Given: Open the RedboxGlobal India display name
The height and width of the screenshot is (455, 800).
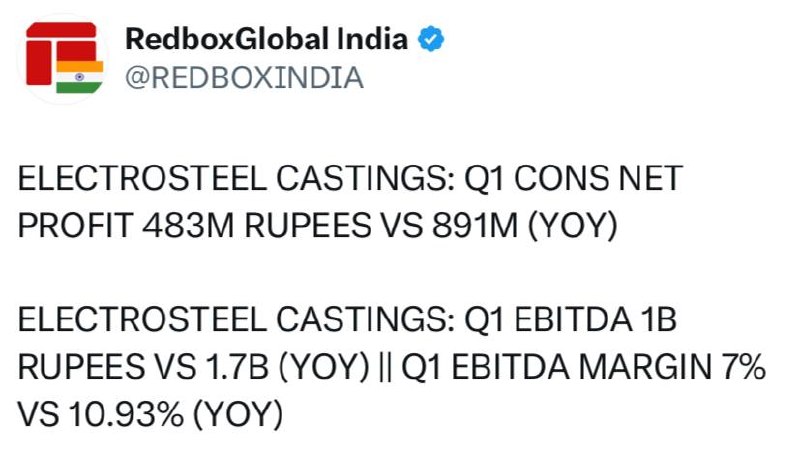Looking at the screenshot, I should 266,39.
